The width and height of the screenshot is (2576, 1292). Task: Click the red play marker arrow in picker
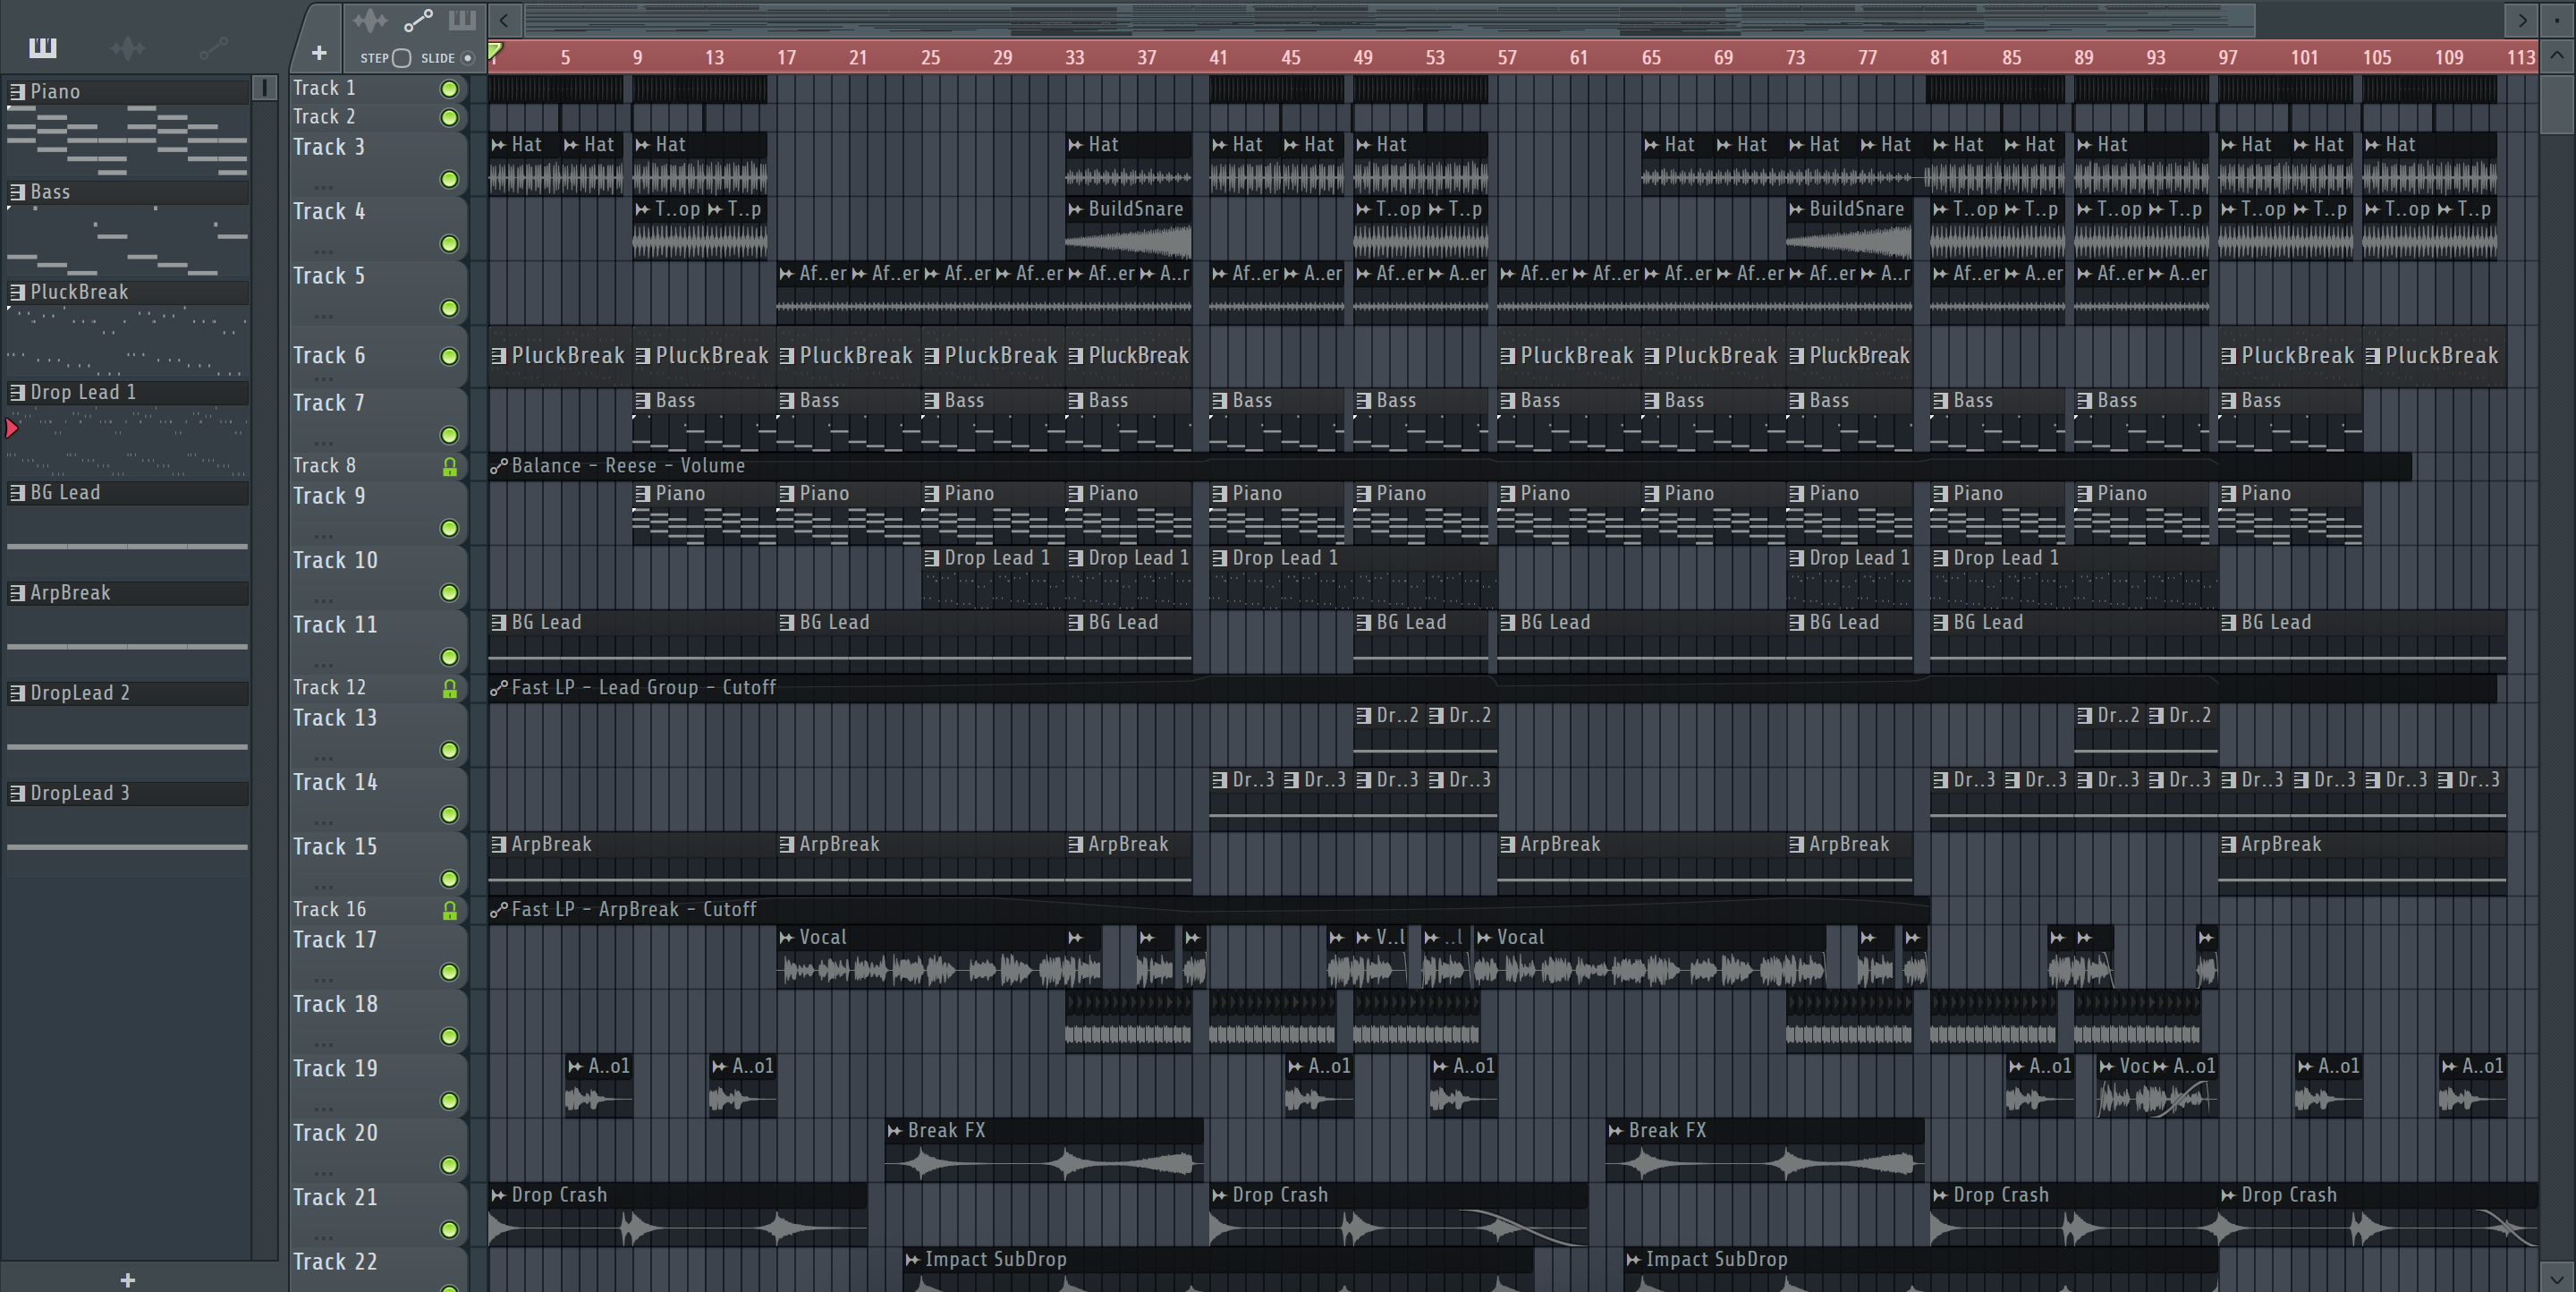click(x=11, y=429)
